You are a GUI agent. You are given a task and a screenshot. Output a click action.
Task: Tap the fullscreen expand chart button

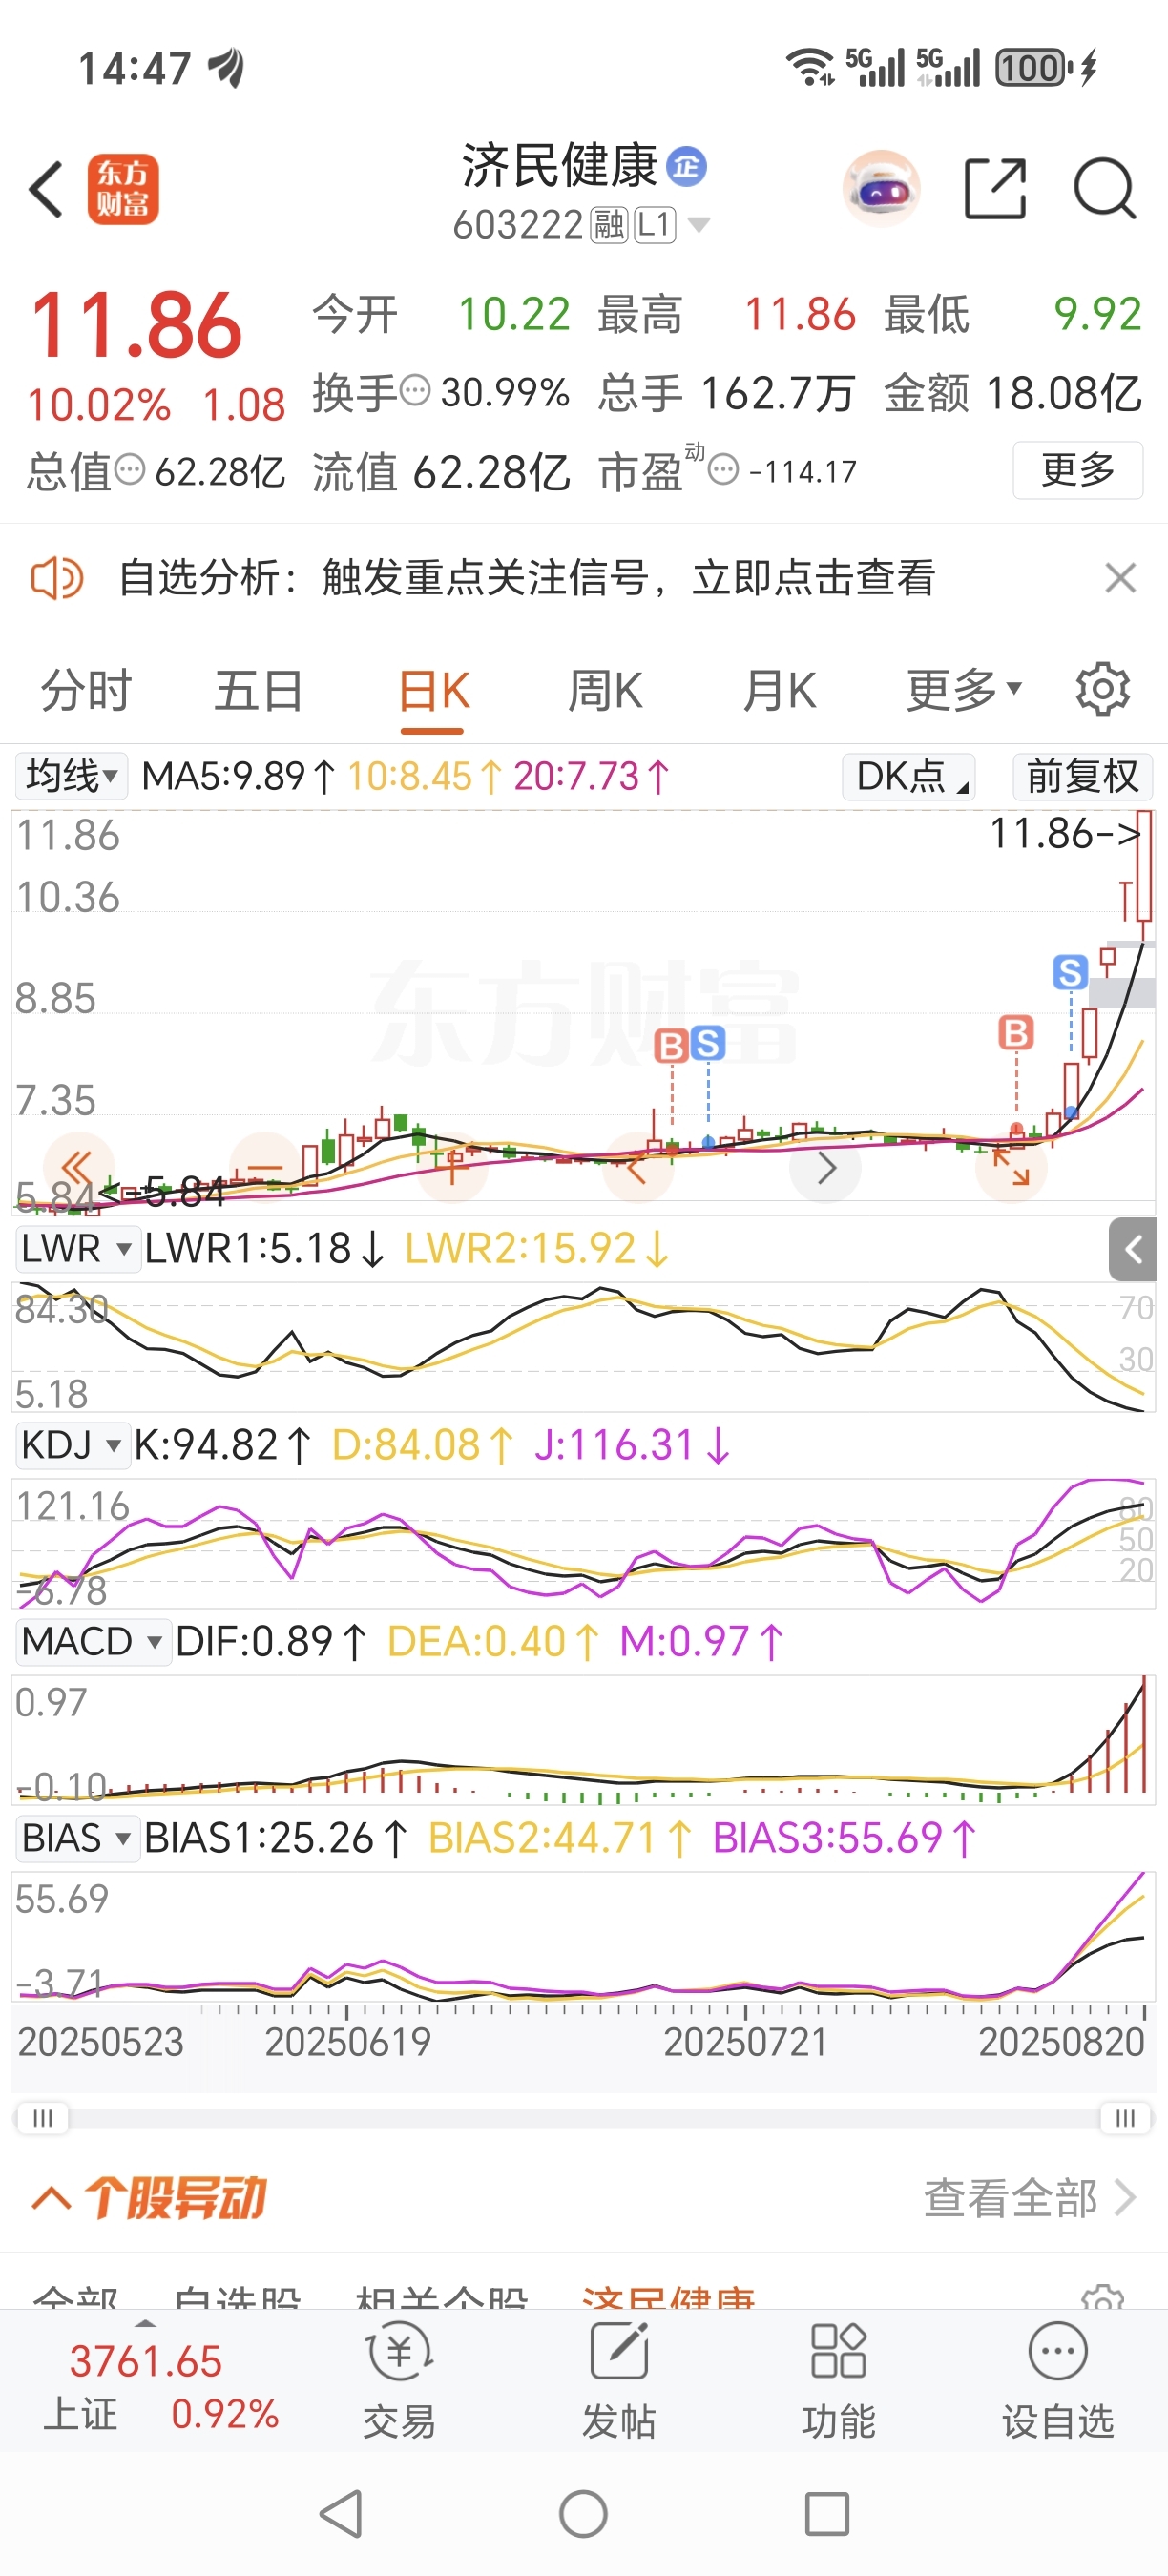click(1011, 1167)
